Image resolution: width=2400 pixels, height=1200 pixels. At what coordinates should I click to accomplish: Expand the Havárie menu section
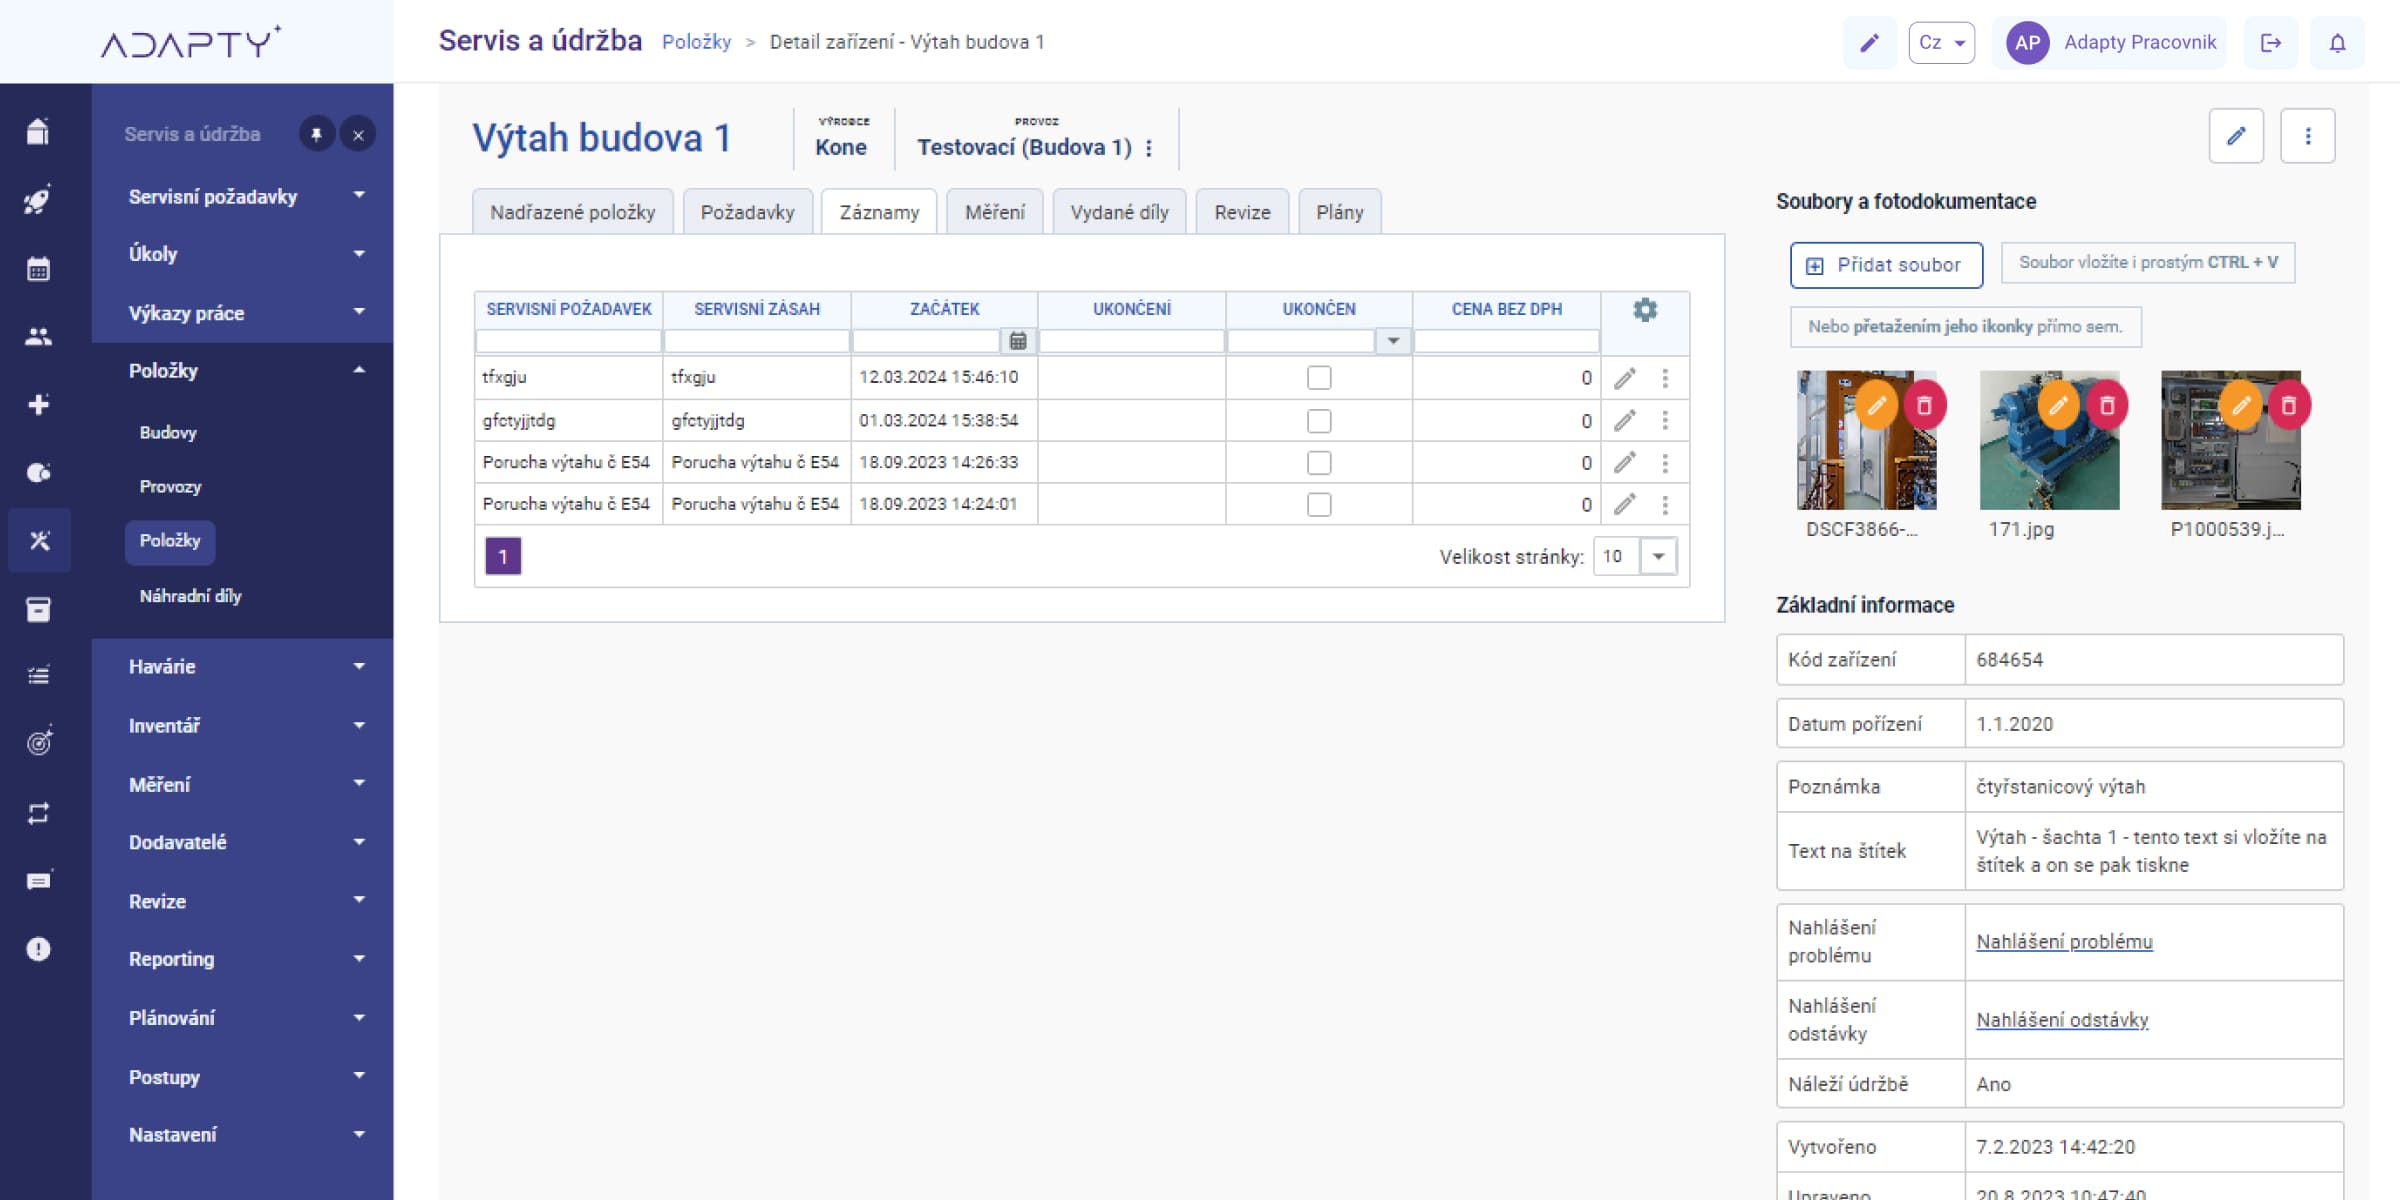(243, 667)
